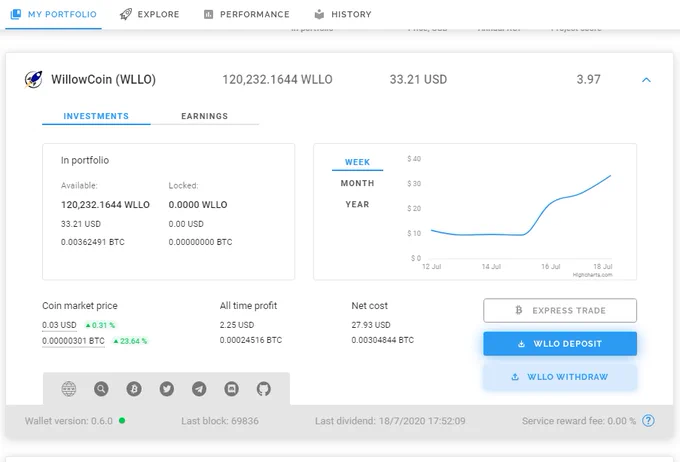Click the 0.0000 WLLO locked amount
The width and height of the screenshot is (680, 462).
(198, 205)
